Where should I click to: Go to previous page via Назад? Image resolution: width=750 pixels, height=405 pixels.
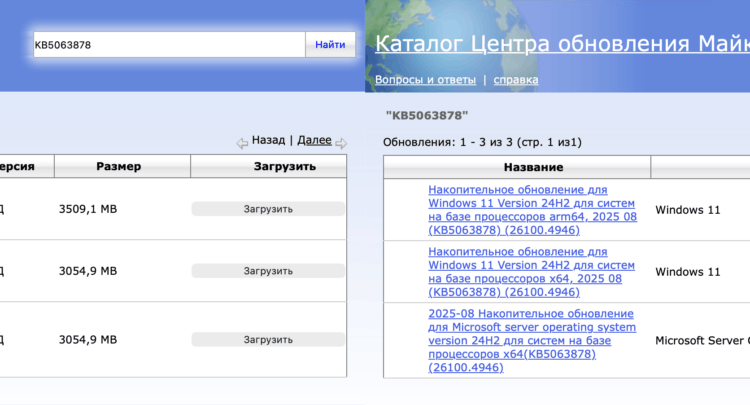tap(268, 140)
